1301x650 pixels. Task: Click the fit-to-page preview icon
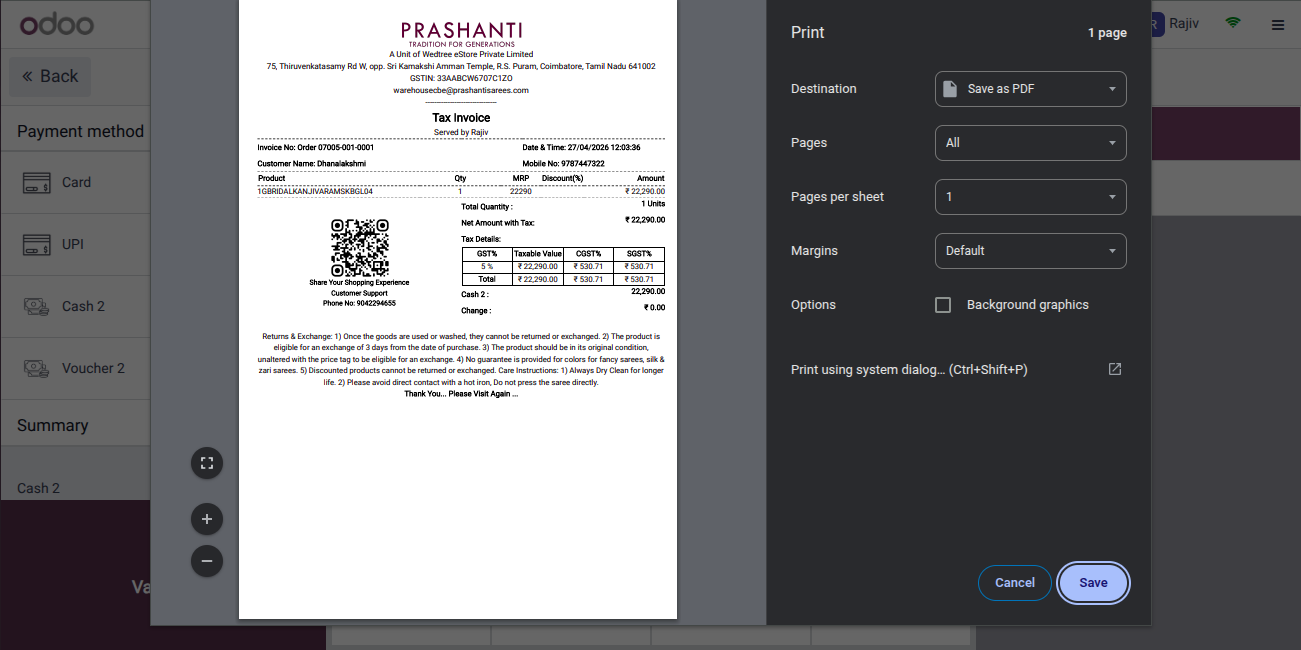pos(207,463)
